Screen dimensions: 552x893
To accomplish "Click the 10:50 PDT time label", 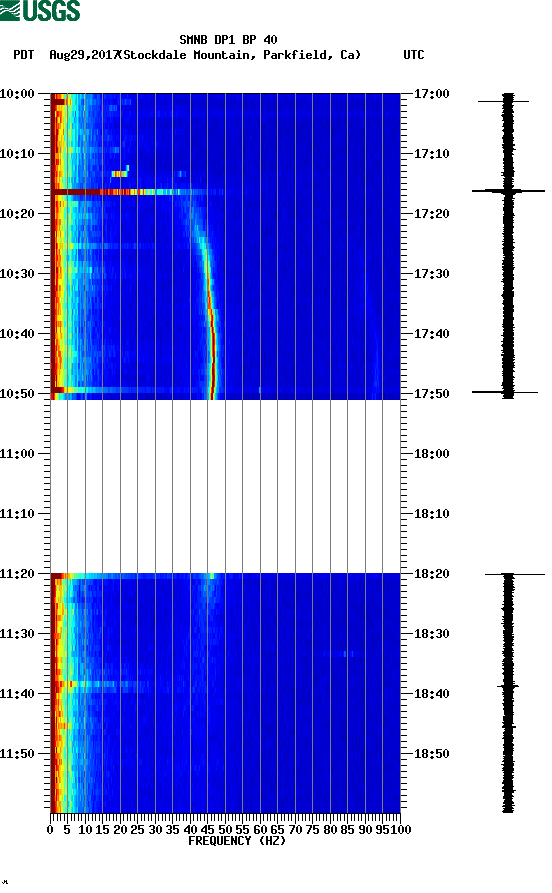I will (17, 394).
